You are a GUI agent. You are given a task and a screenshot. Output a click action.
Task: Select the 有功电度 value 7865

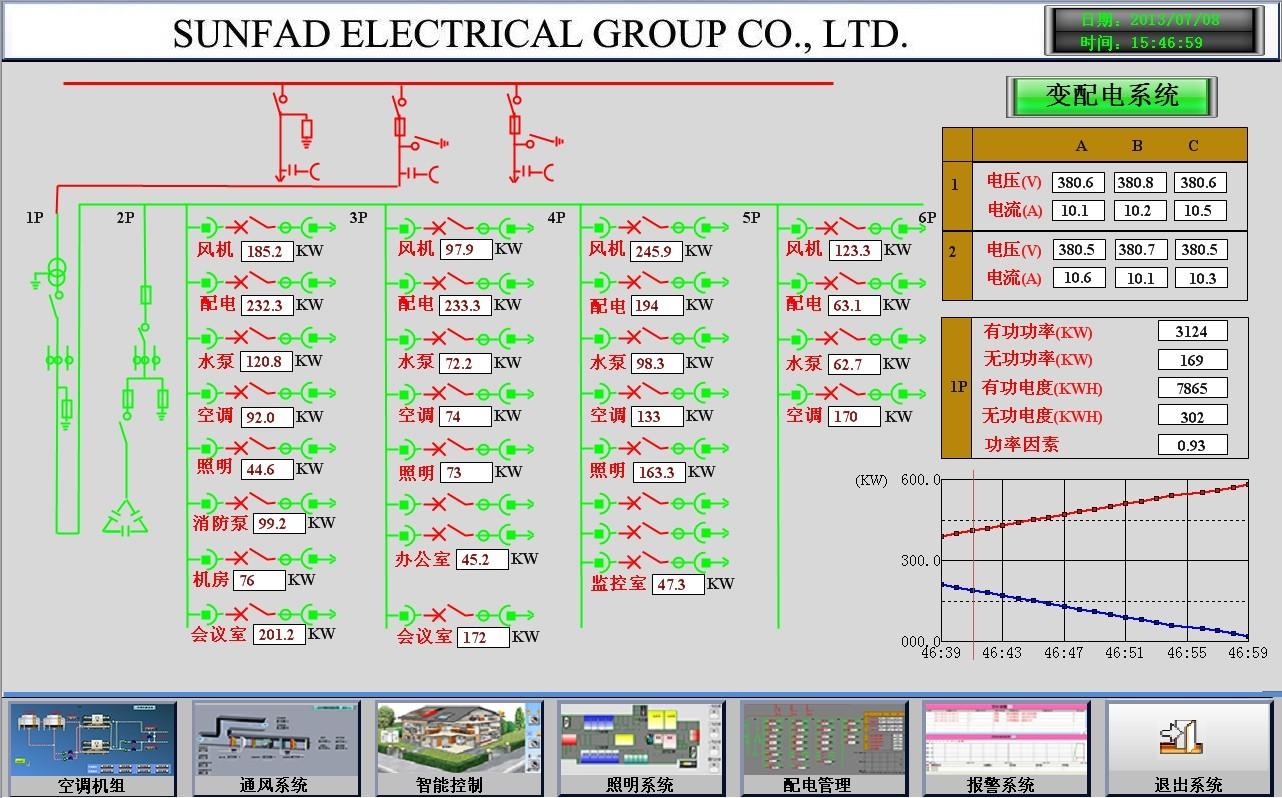[x=1192, y=388]
